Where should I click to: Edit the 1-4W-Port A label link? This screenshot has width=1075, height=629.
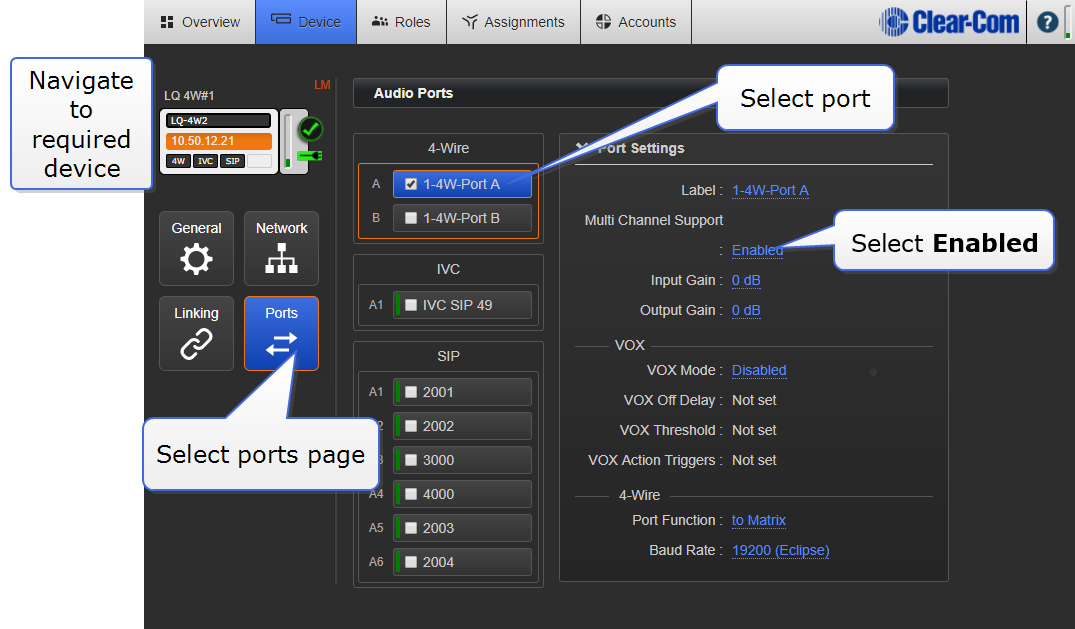[x=770, y=190]
